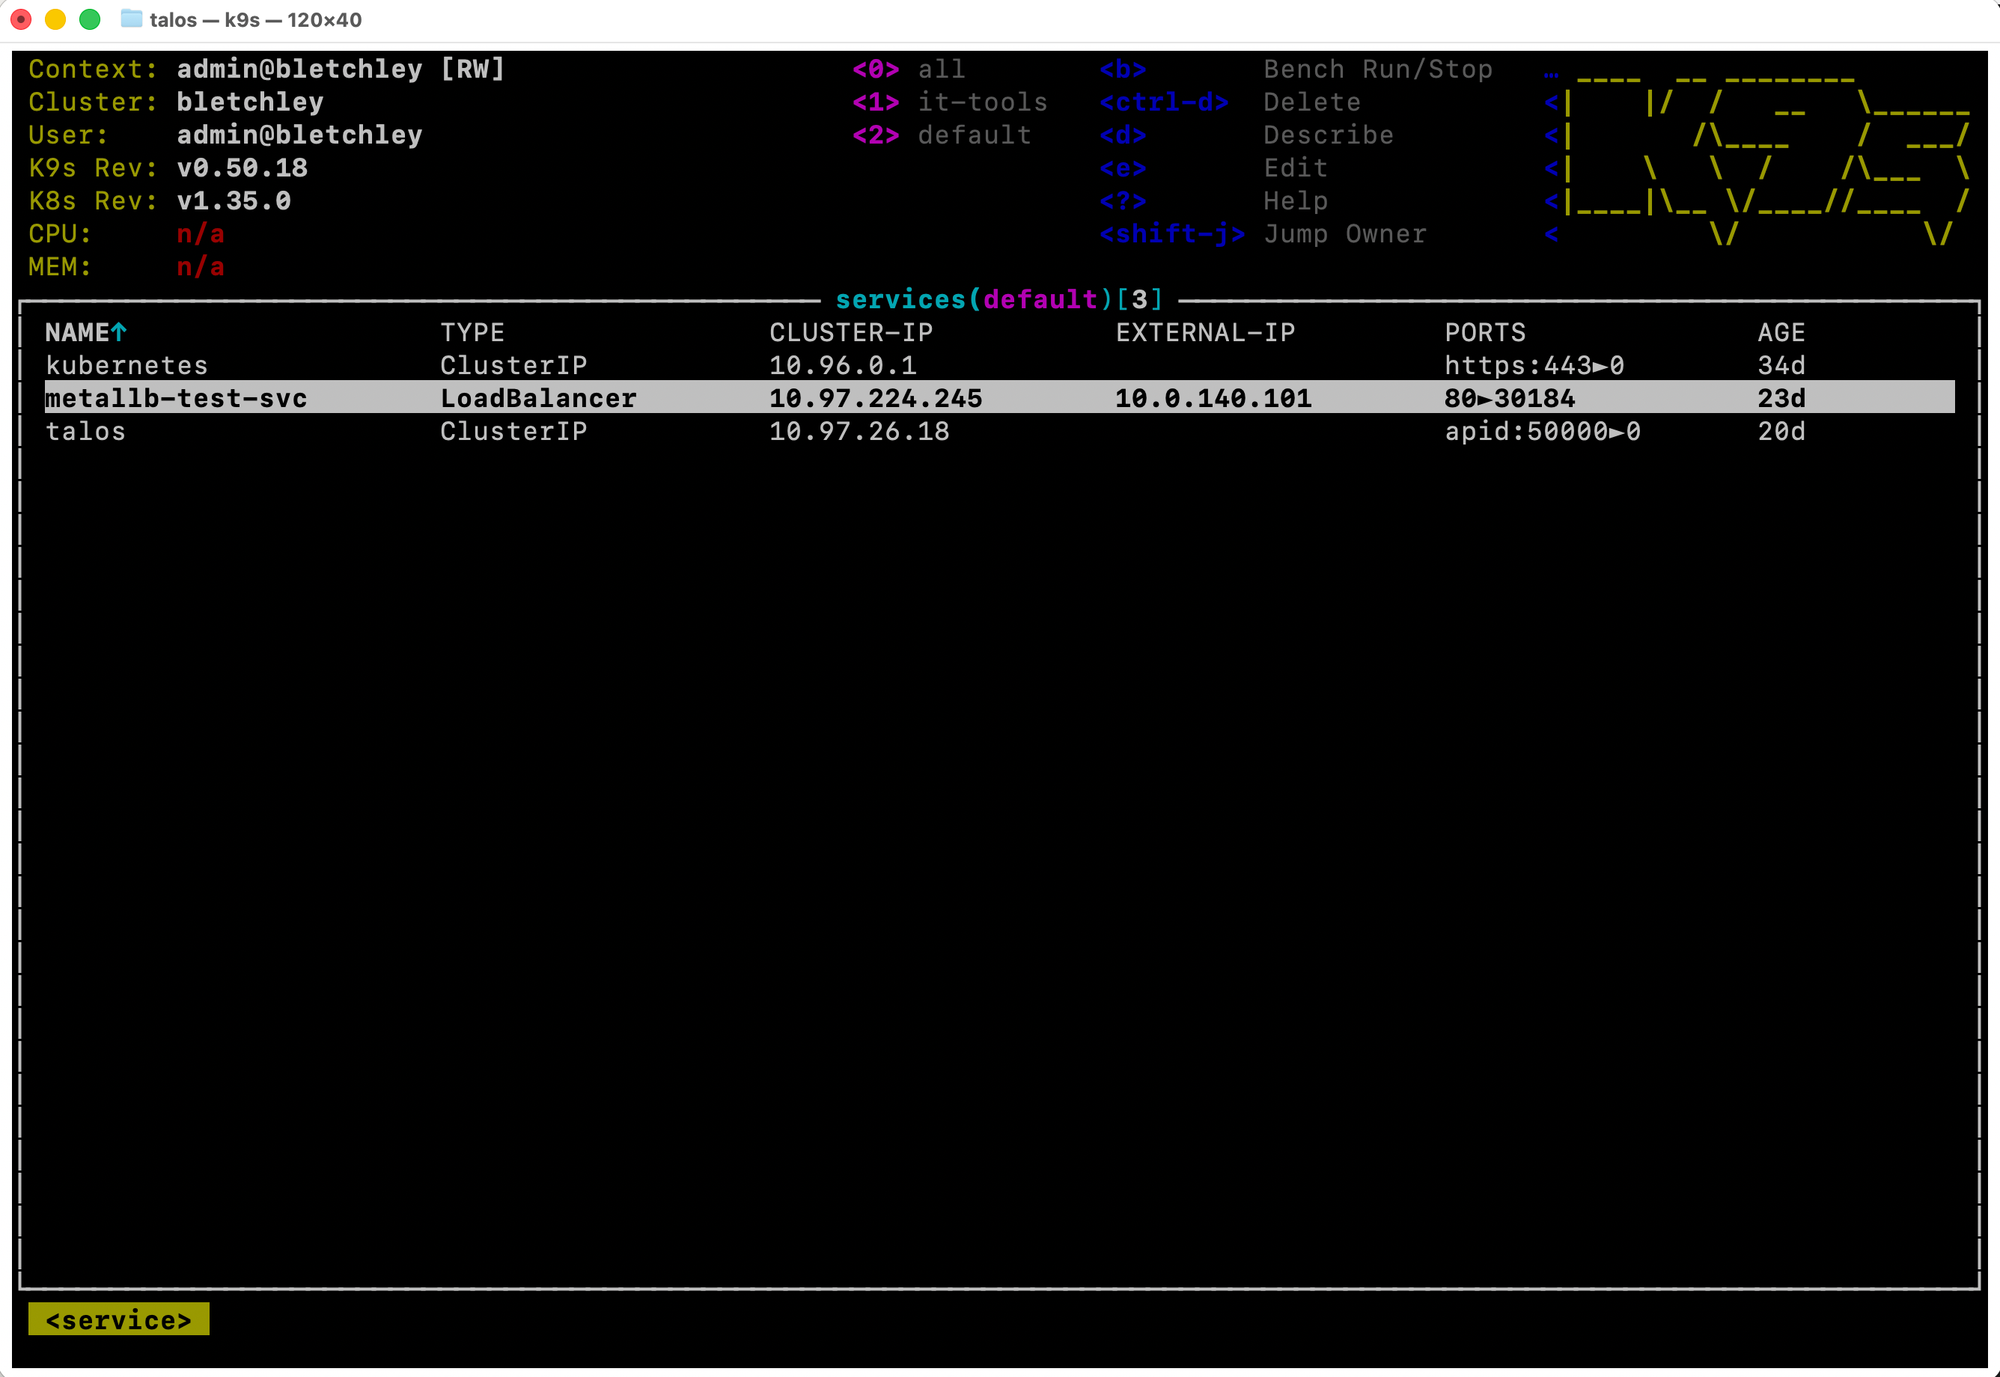
Task: Maximize the terminal window with green button
Action: click(90, 19)
